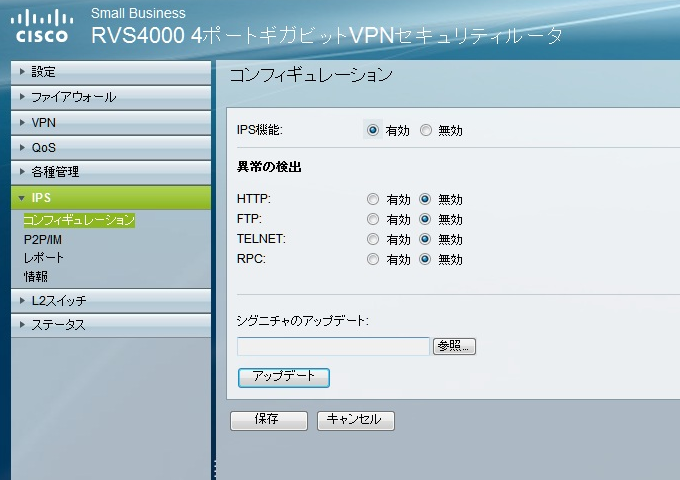Disable HTTP anomaly detection 無効

point(425,199)
